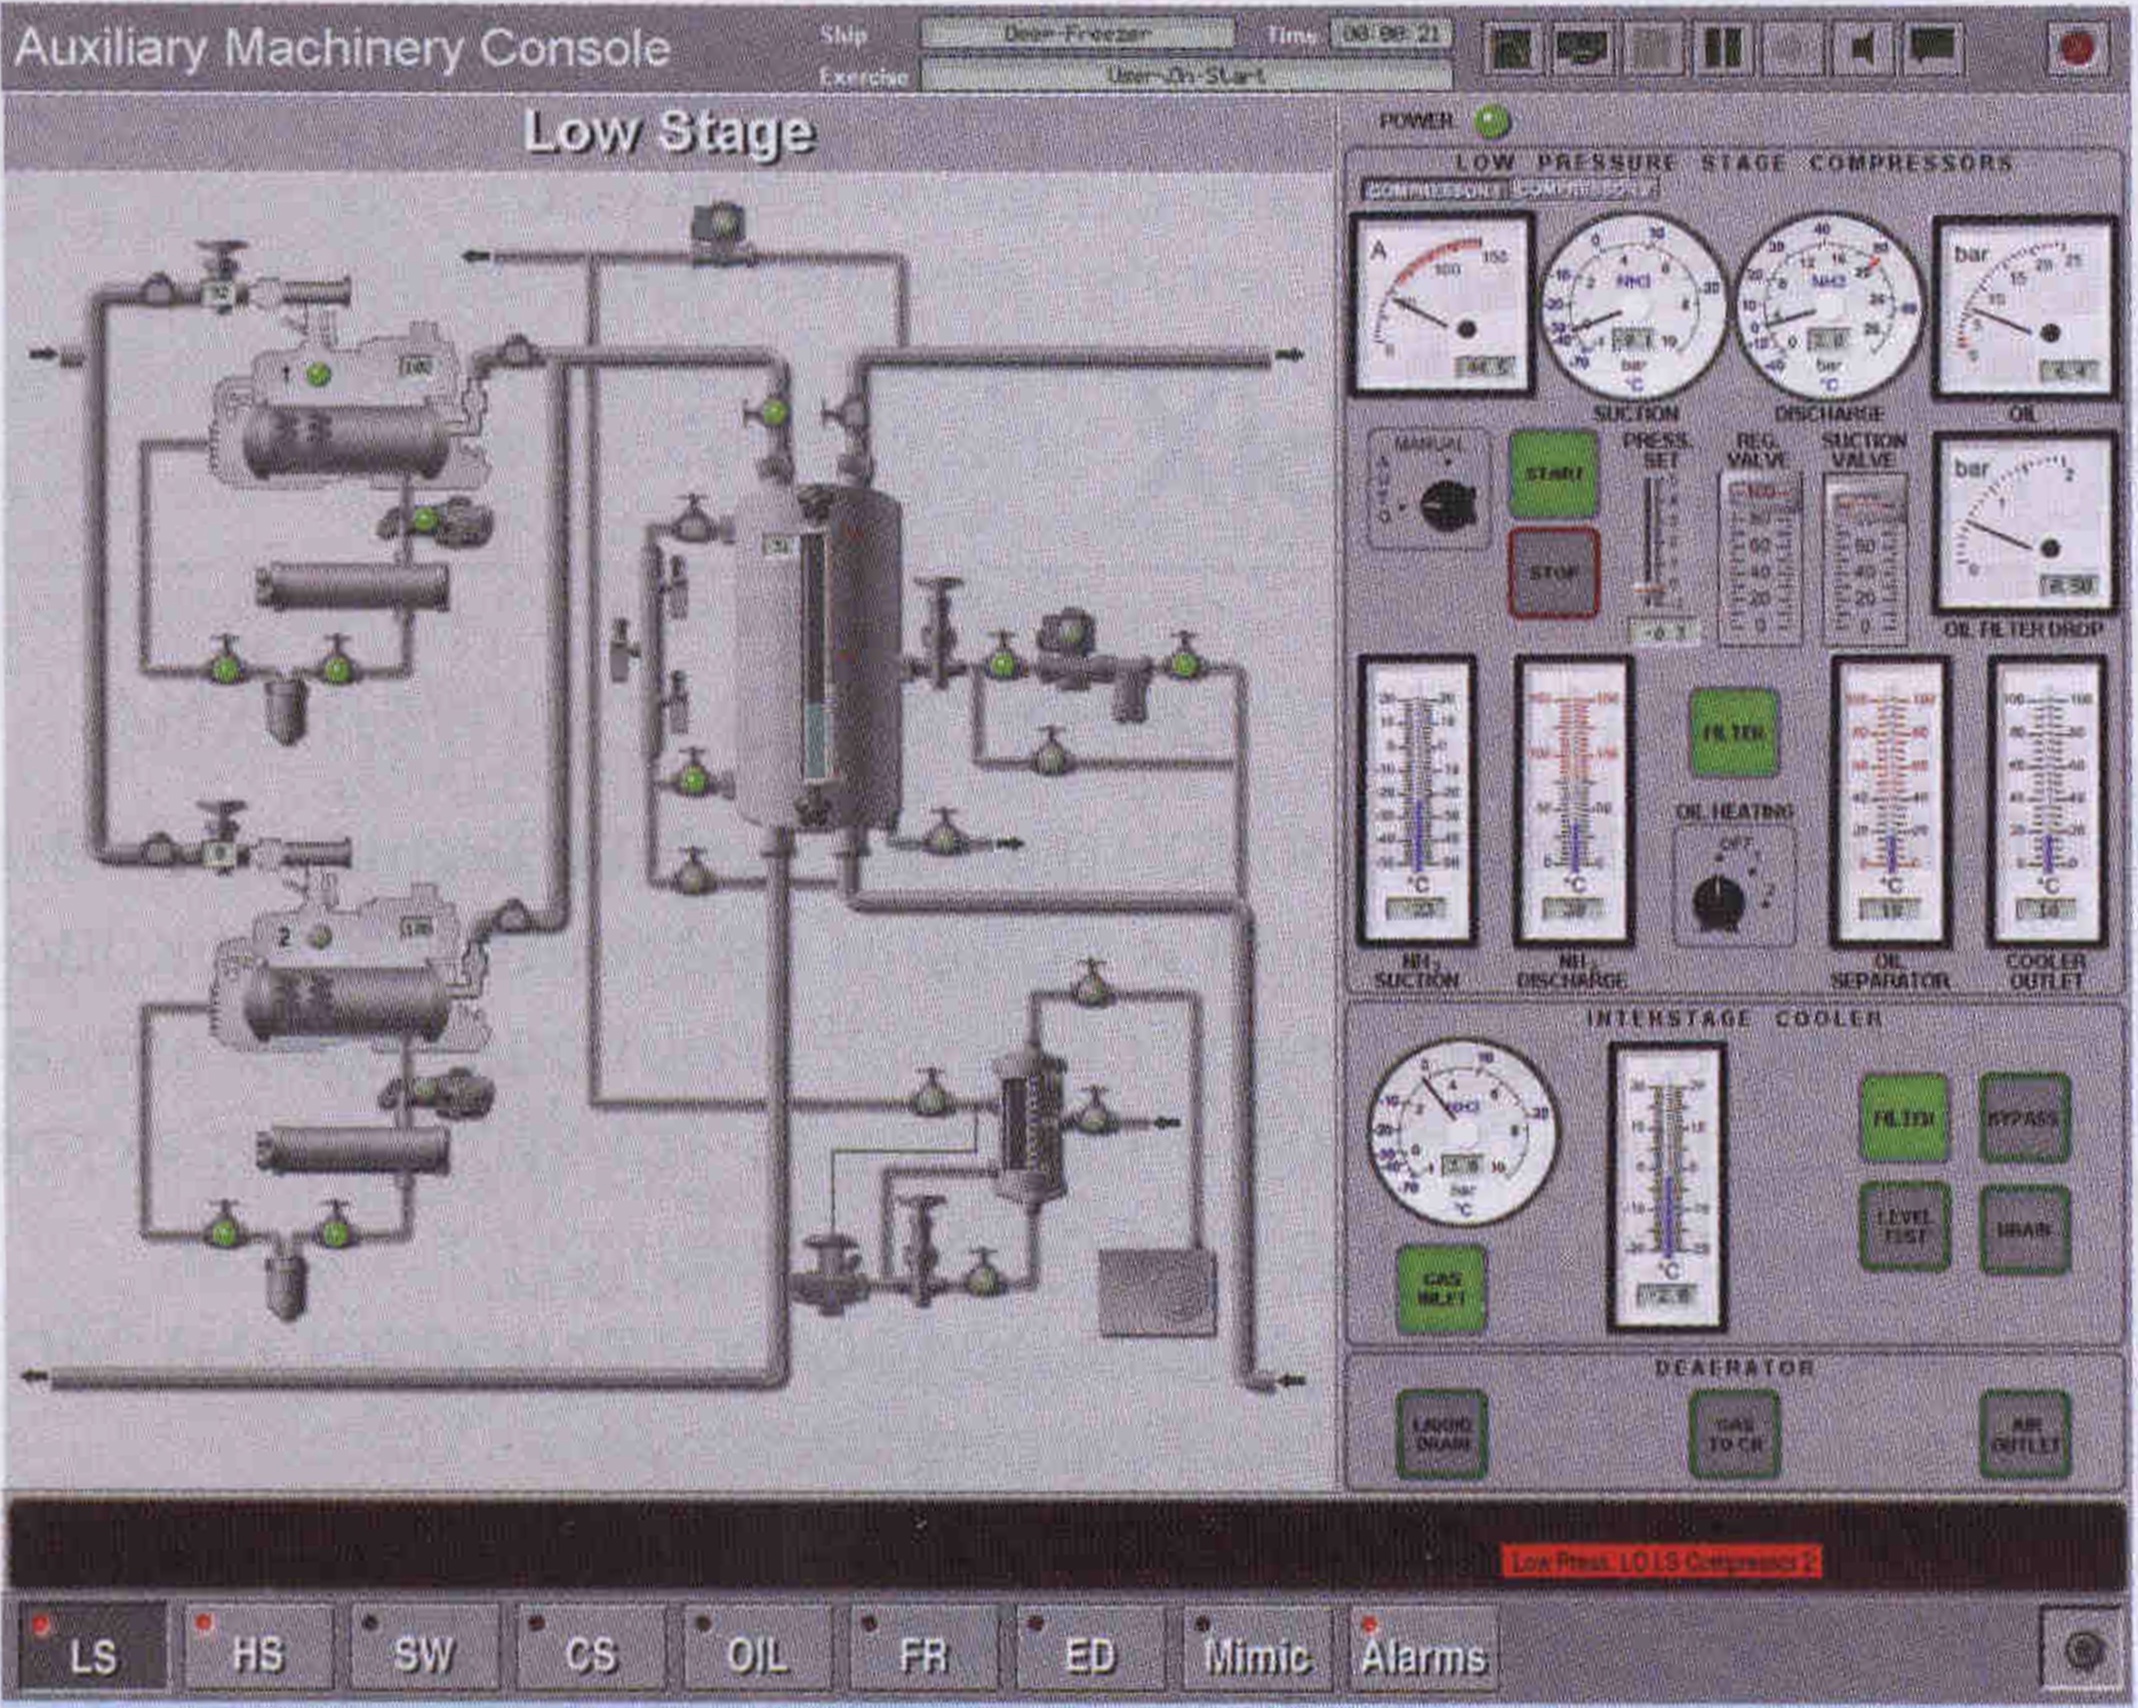The image size is (2138, 1708).
Task: Click the pause simulation icon
Action: [x=1722, y=48]
